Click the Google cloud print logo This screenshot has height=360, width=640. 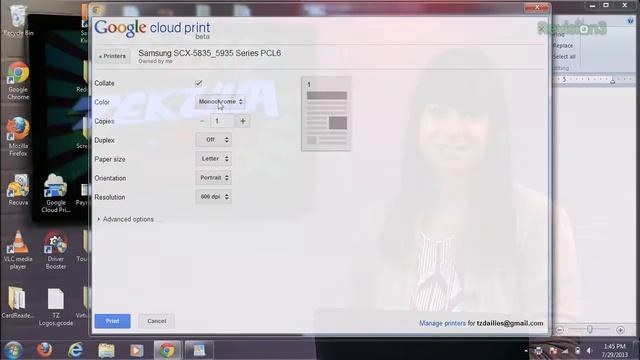[152, 29]
